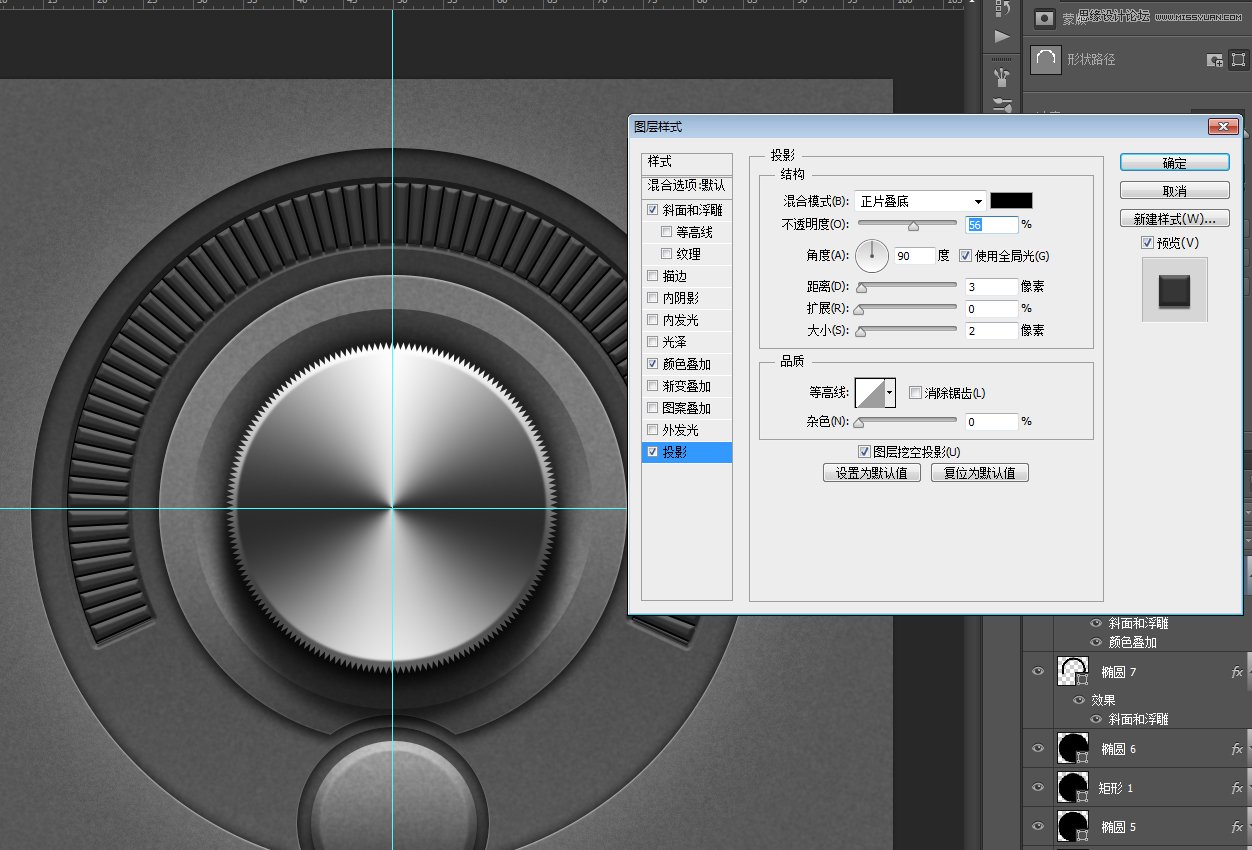Screen dimensions: 1252x850
Task: Click the Shape Path vector mask thumbnail
Action: tap(1046, 60)
